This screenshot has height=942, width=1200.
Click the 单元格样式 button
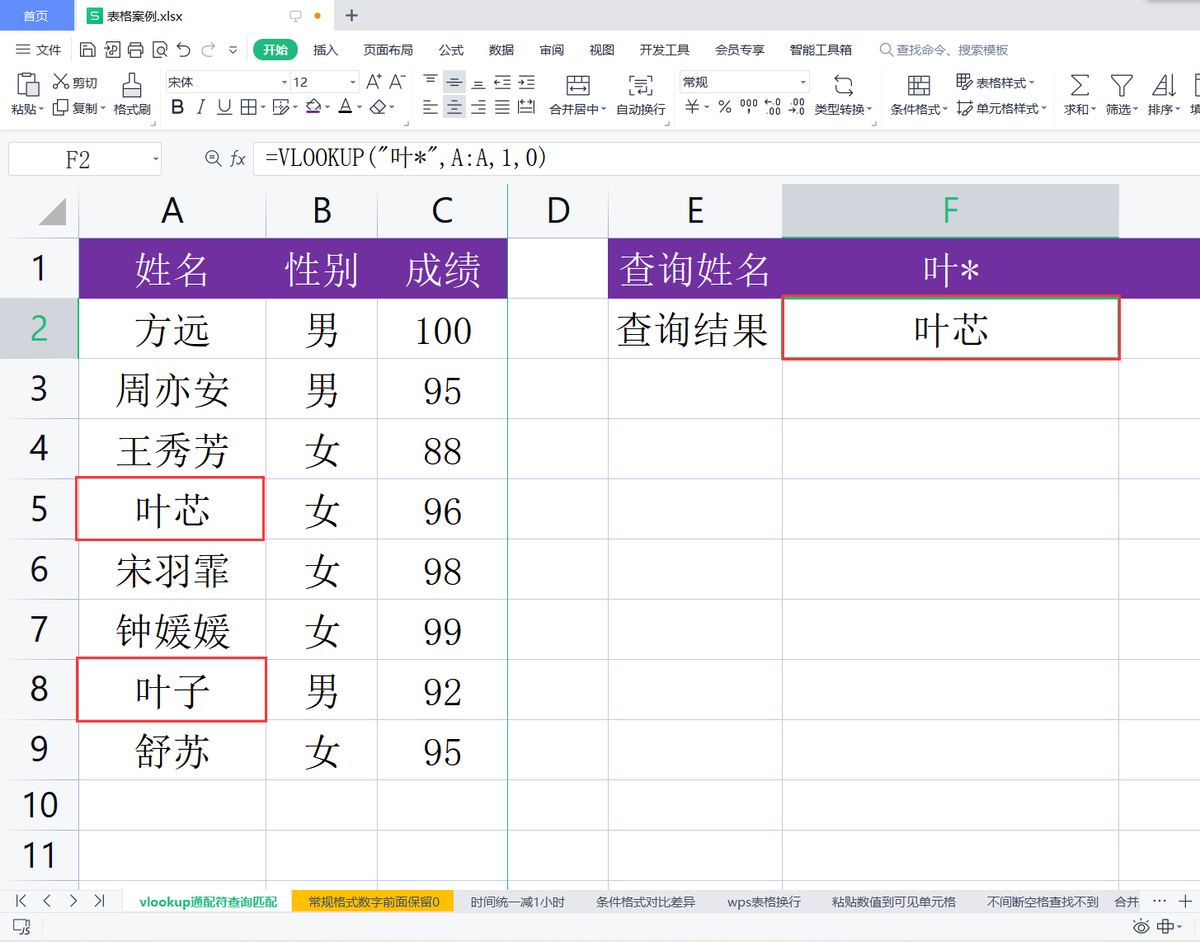1002,107
